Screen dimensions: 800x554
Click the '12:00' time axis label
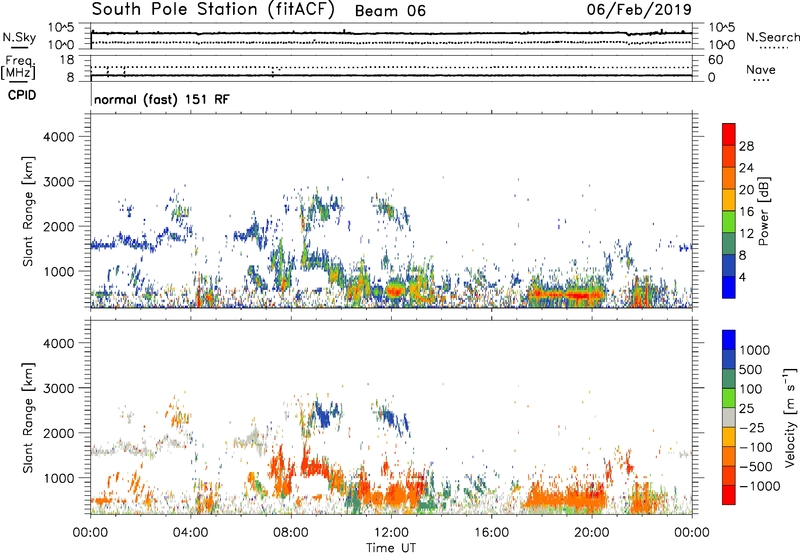(391, 533)
